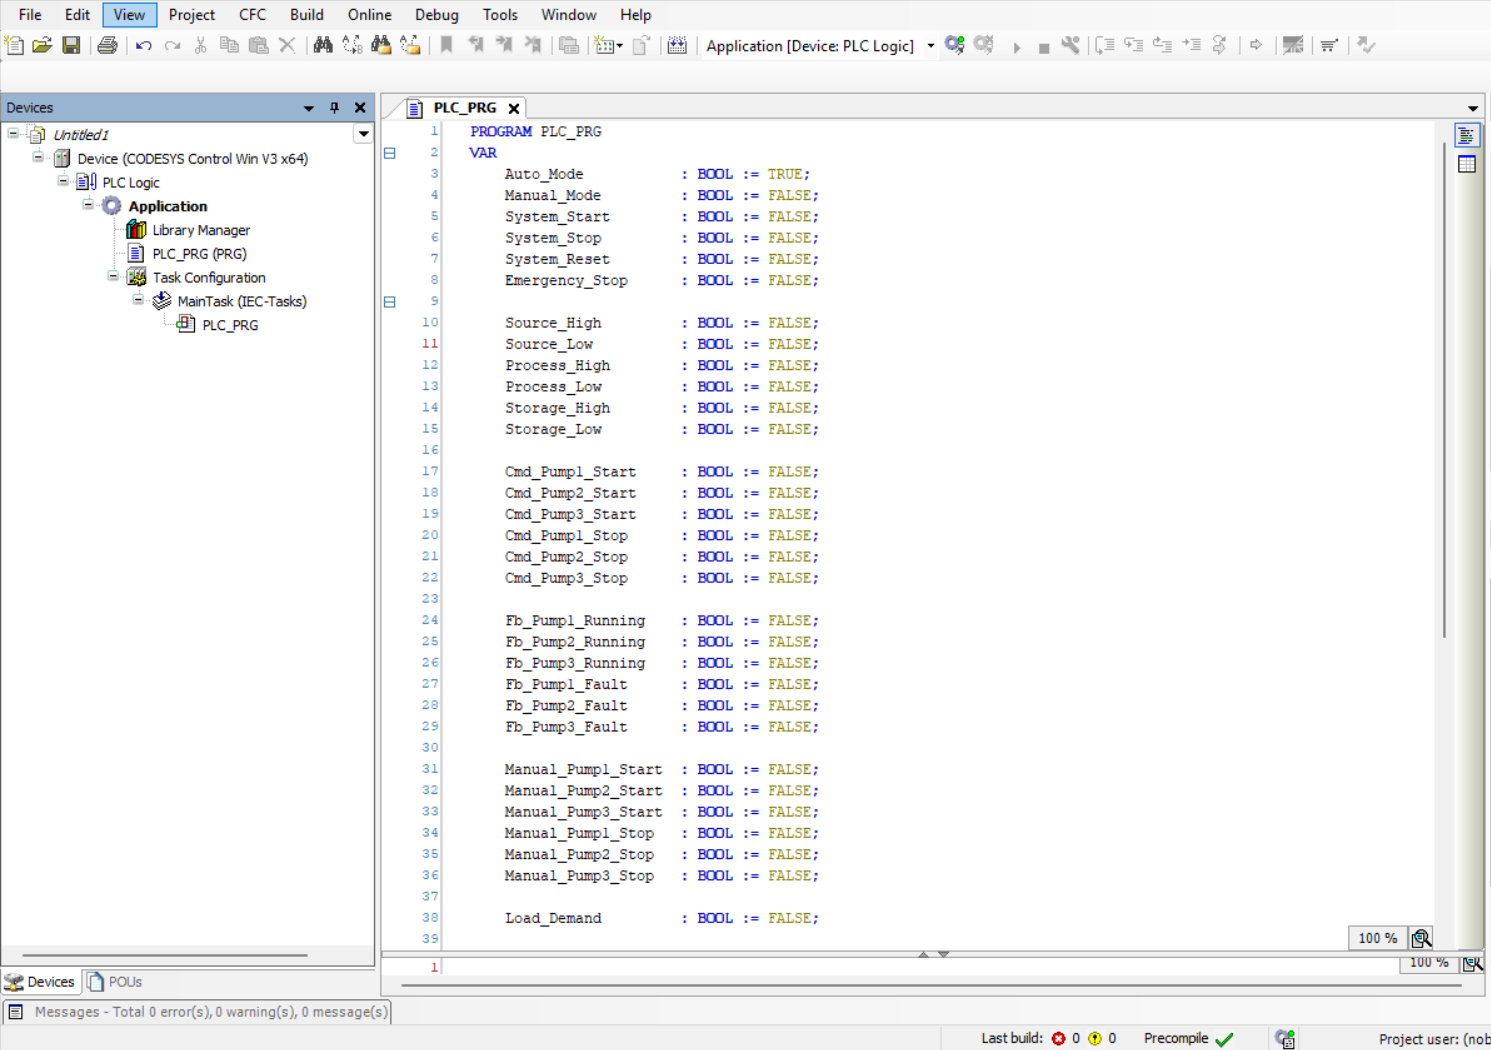Open the File menu
The width and height of the screenshot is (1491, 1050).
tap(30, 15)
